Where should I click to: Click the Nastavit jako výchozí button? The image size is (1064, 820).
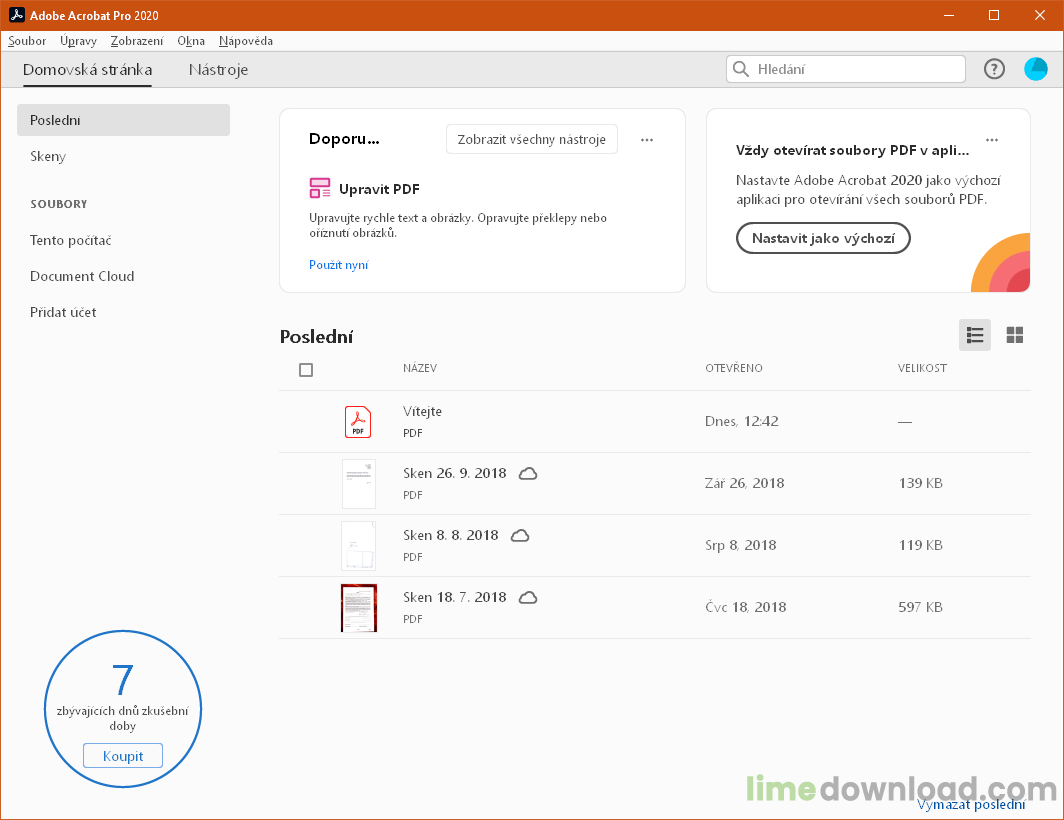click(823, 239)
